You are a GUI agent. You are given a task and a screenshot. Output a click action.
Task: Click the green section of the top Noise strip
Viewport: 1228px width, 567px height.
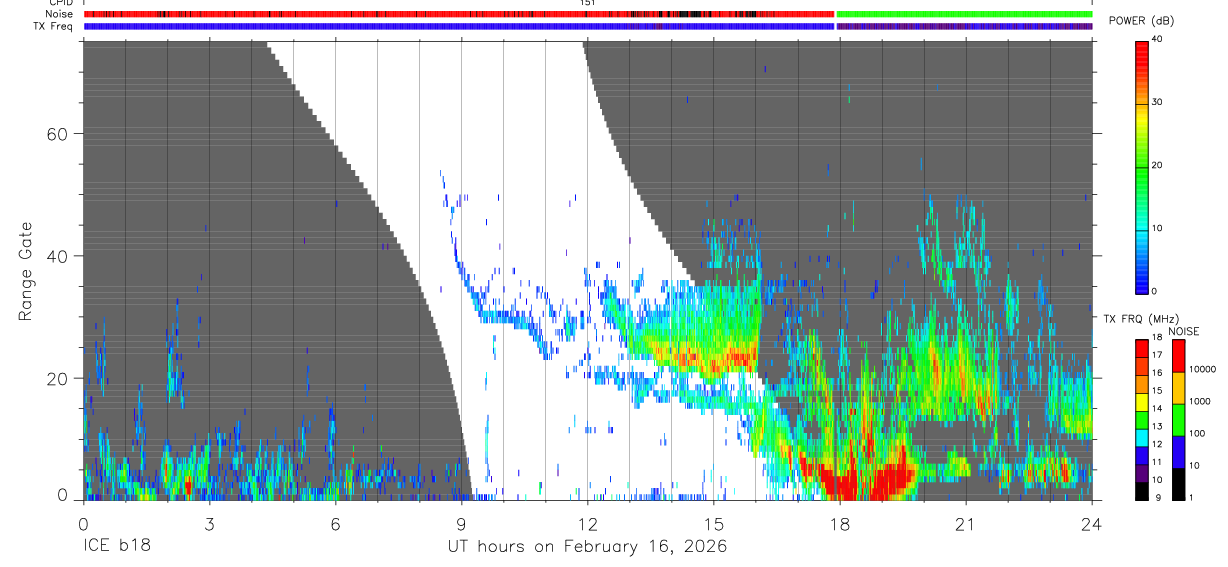964,14
